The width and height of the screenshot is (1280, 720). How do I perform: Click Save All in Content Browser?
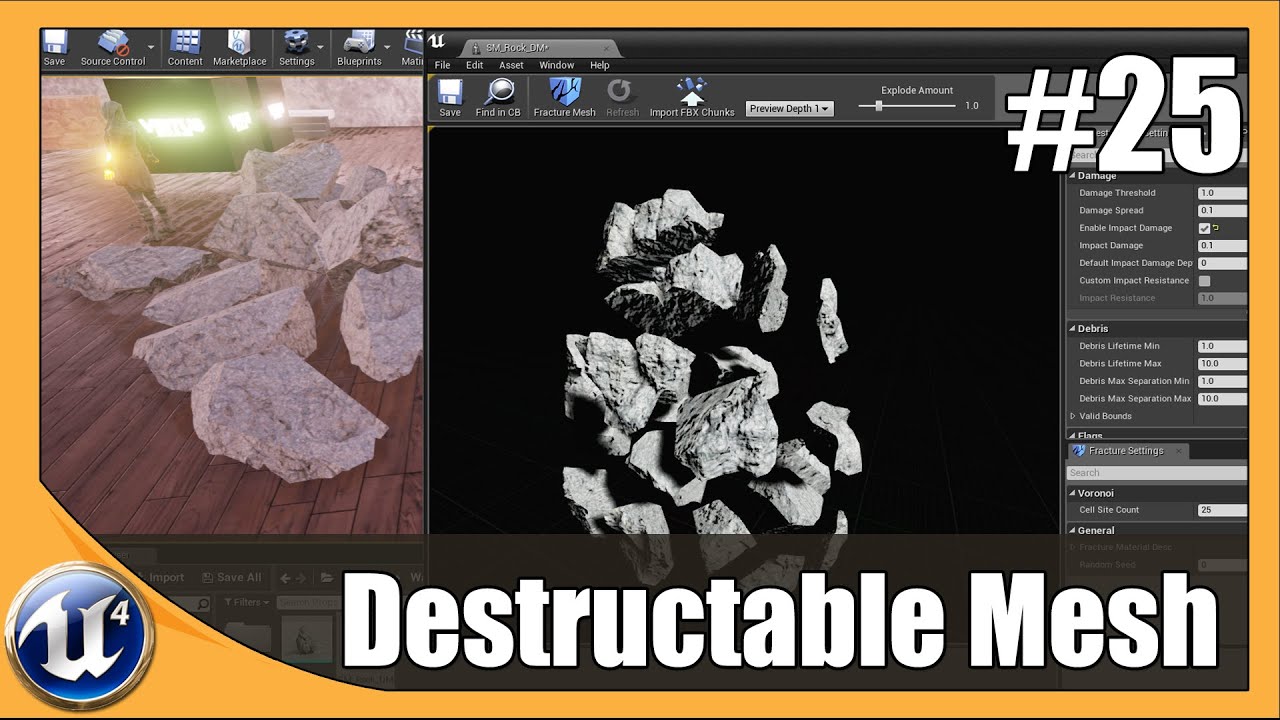coord(231,577)
